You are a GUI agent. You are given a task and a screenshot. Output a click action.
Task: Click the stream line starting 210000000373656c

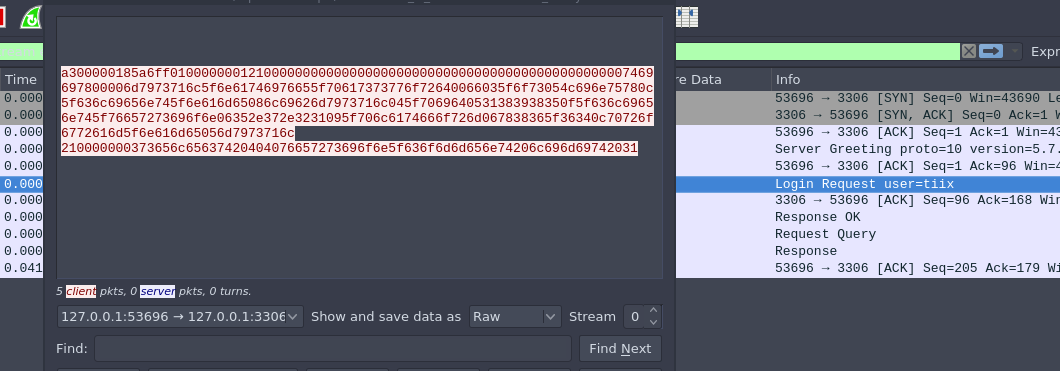point(350,148)
